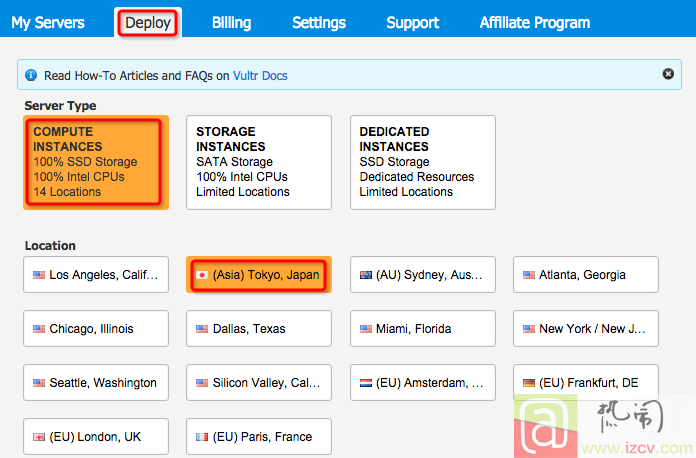Image resolution: width=696 pixels, height=458 pixels.
Task: Open the Vultr Docs link
Action: tap(260, 75)
